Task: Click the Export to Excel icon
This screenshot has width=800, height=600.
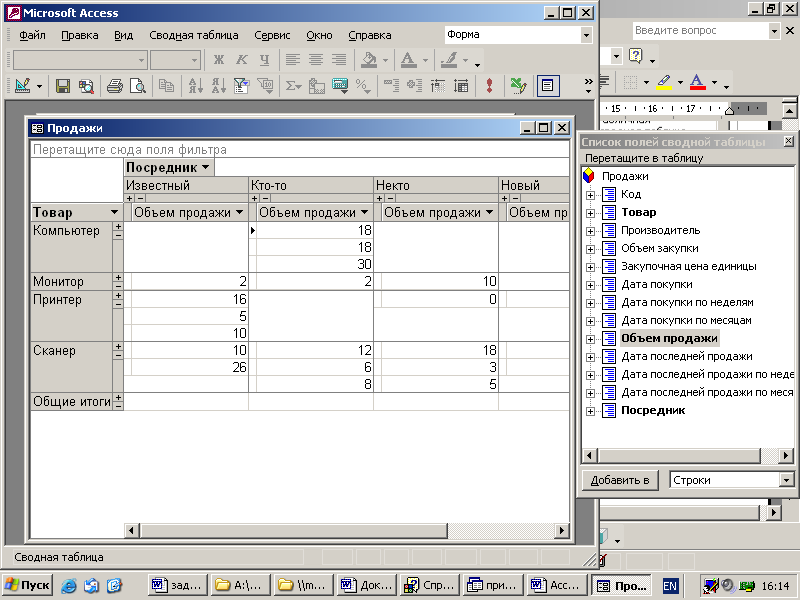Action: [x=518, y=86]
